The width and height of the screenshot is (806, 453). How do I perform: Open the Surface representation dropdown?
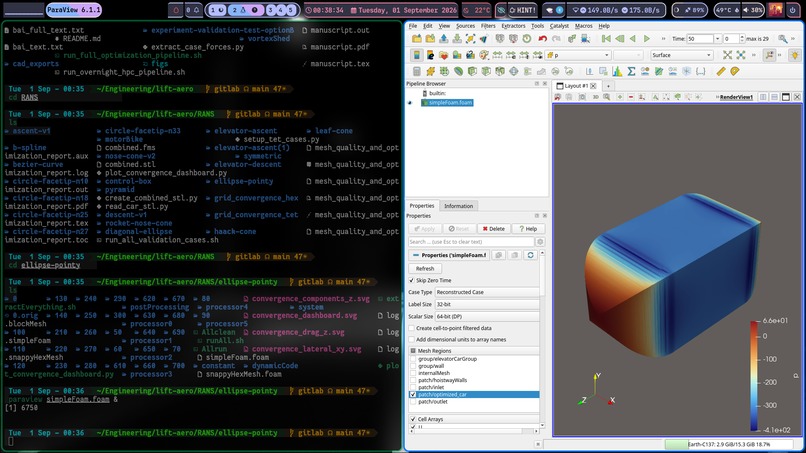(x=682, y=55)
